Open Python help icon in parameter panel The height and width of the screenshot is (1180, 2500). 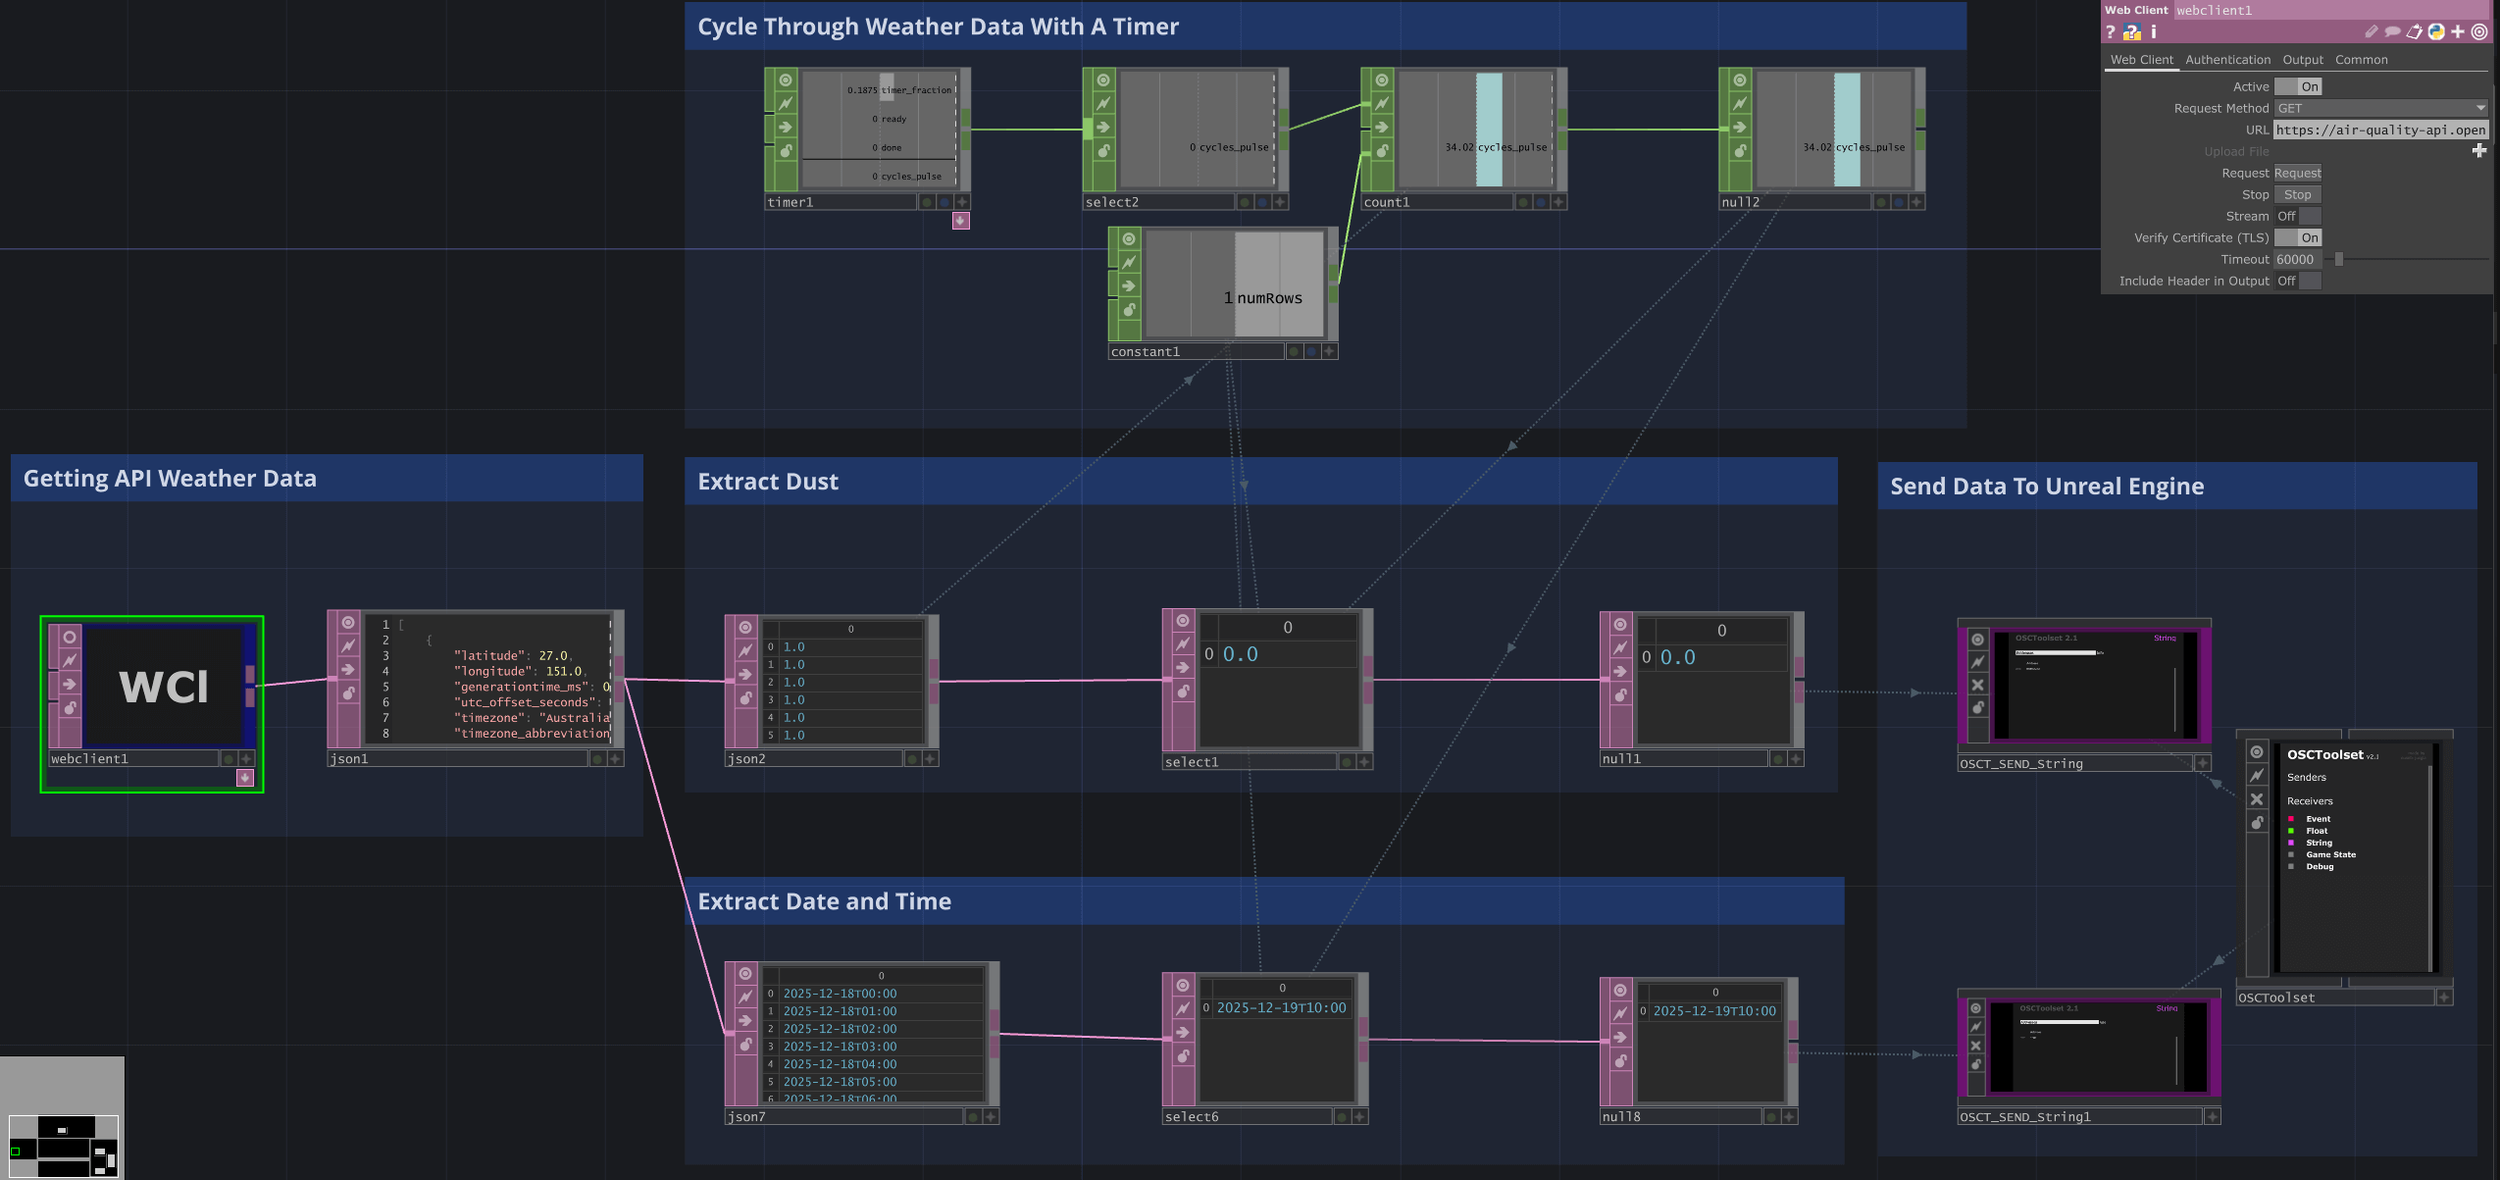[x=2132, y=32]
